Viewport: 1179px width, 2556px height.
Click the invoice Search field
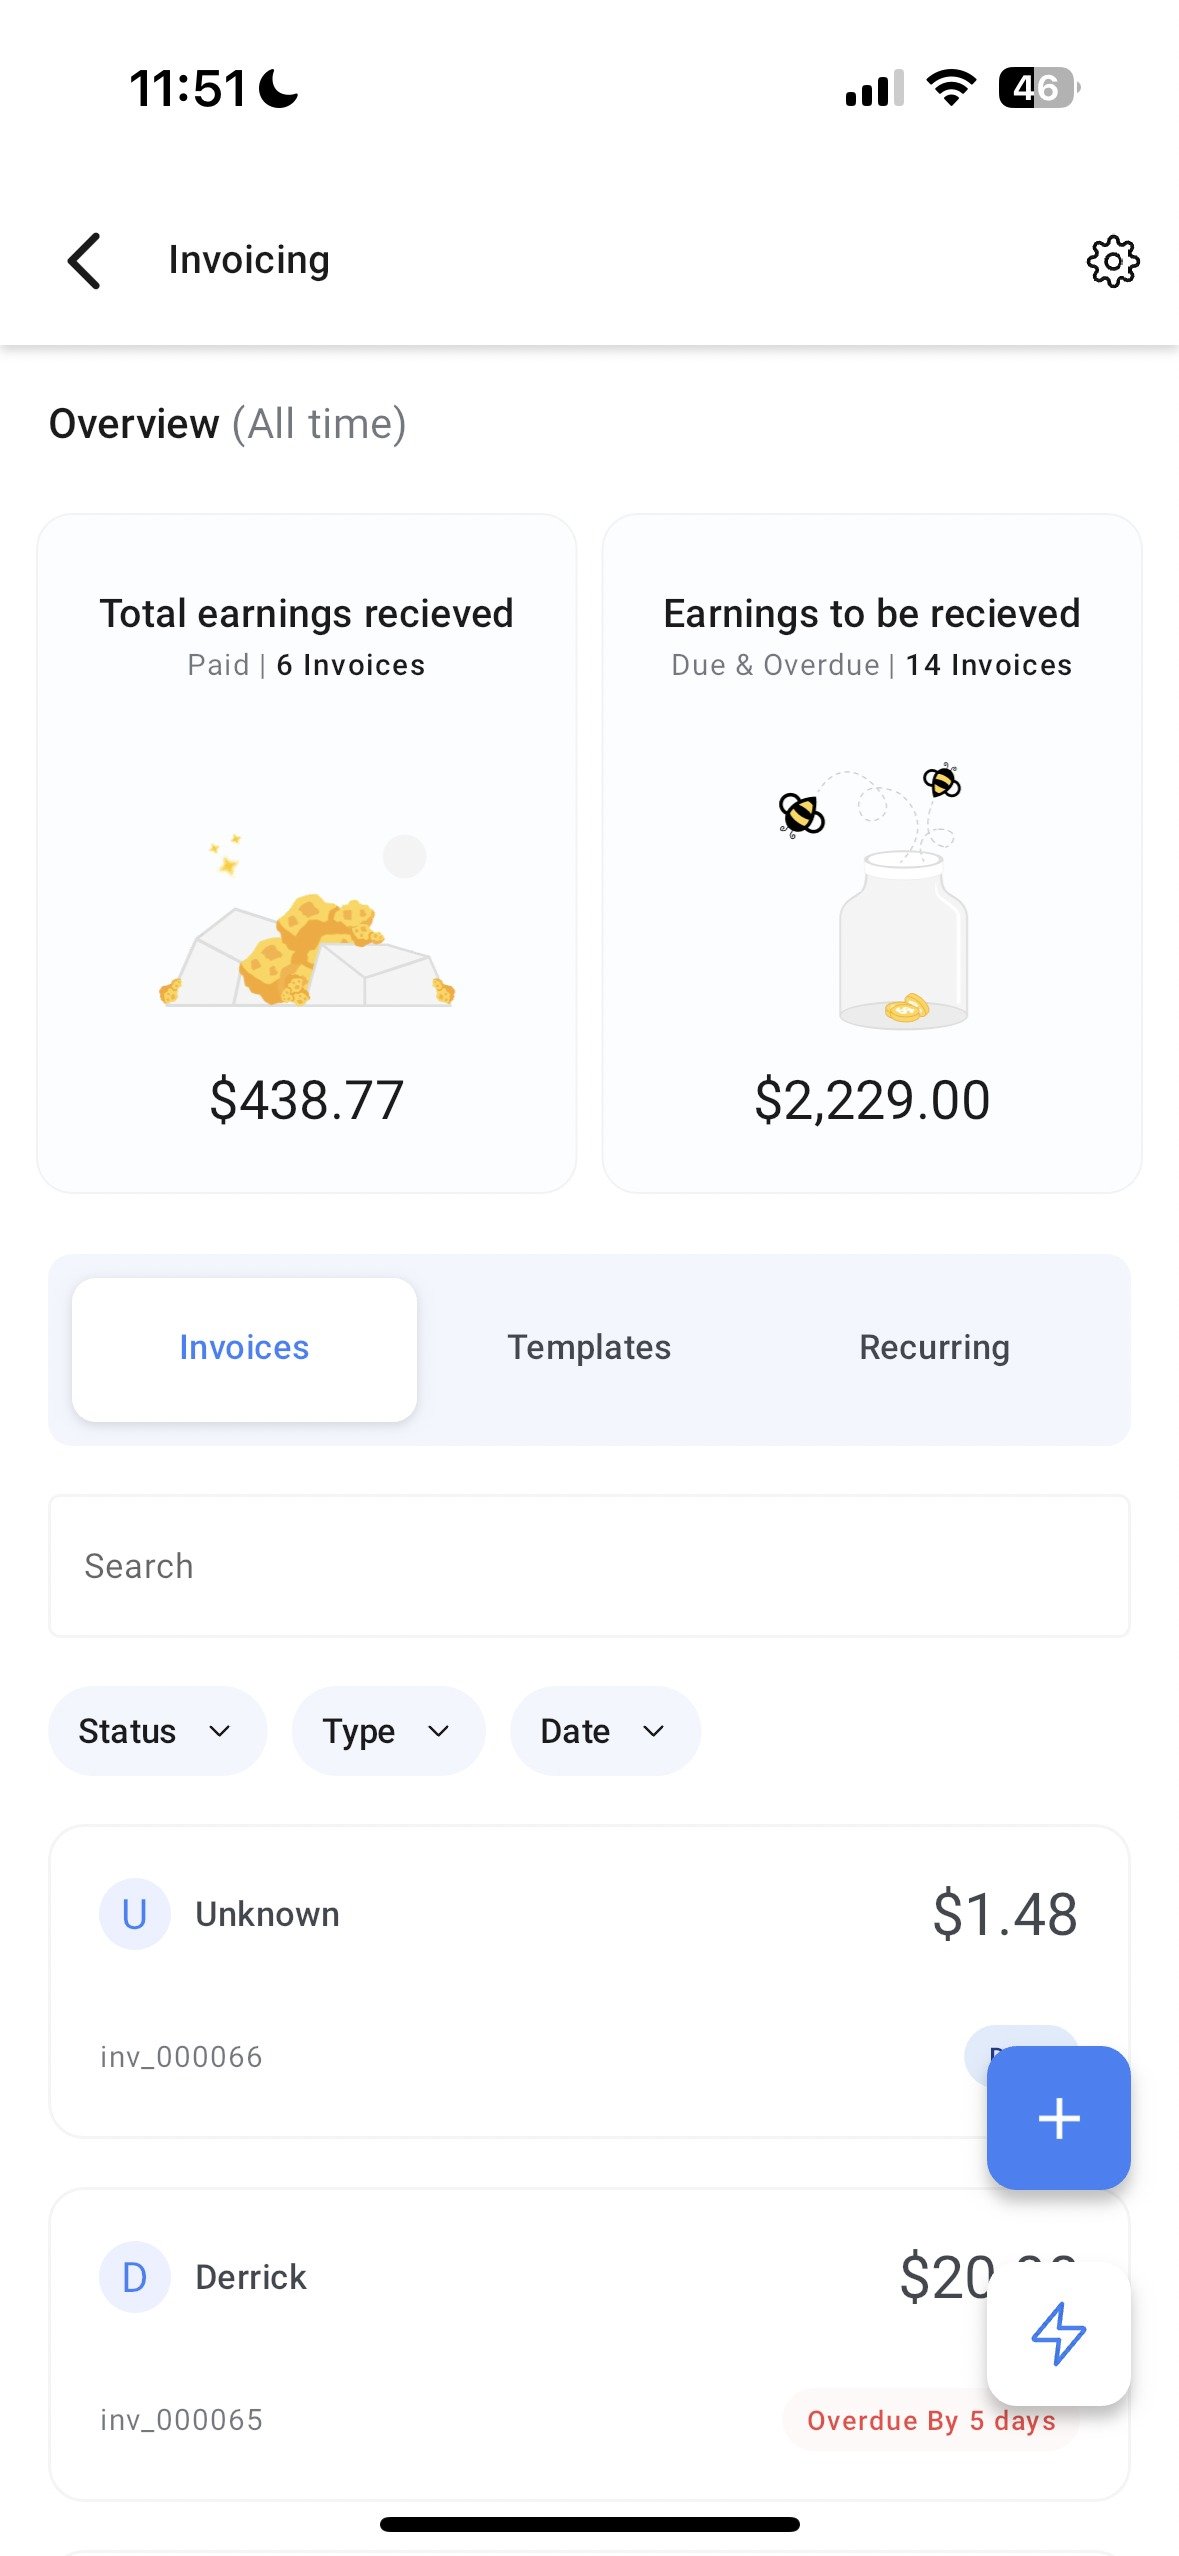click(x=589, y=1566)
